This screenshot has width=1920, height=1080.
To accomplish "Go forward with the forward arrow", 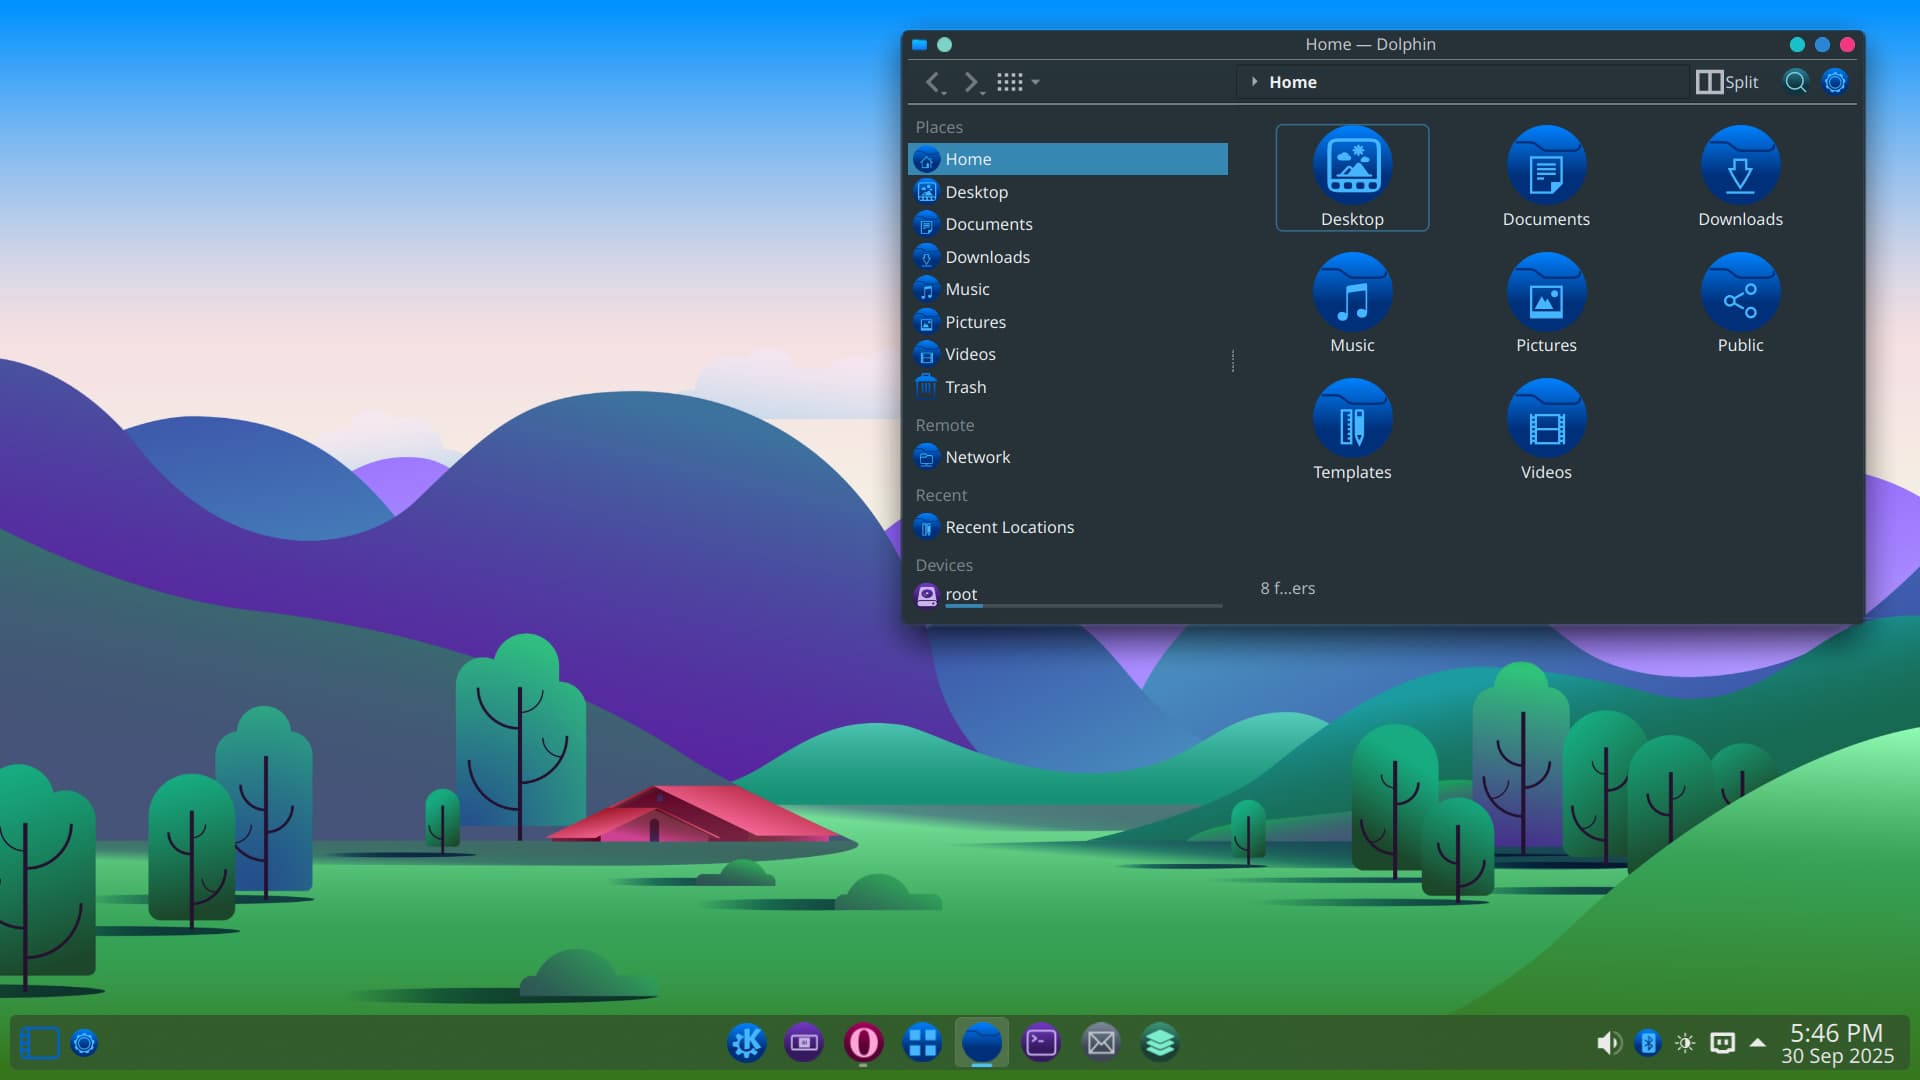I will (970, 82).
